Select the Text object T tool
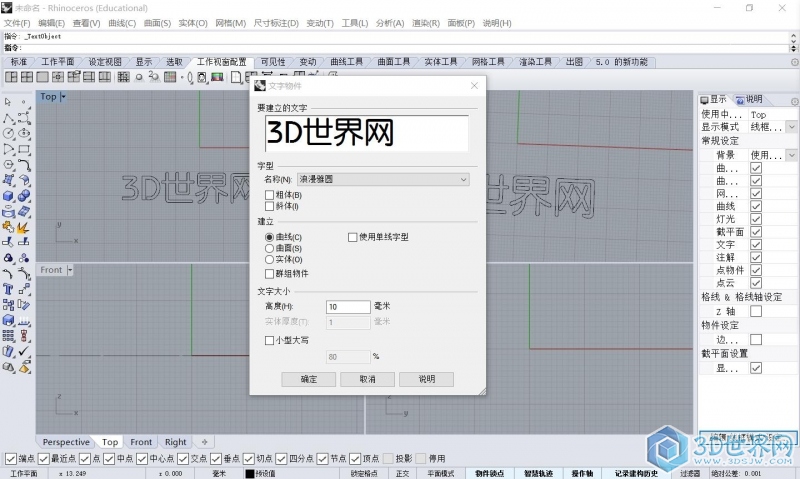The image size is (800, 479). (x=8, y=289)
